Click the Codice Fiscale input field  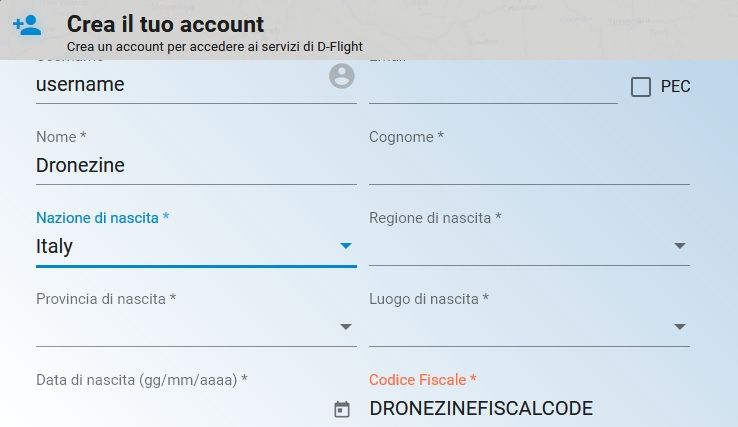coord(528,408)
